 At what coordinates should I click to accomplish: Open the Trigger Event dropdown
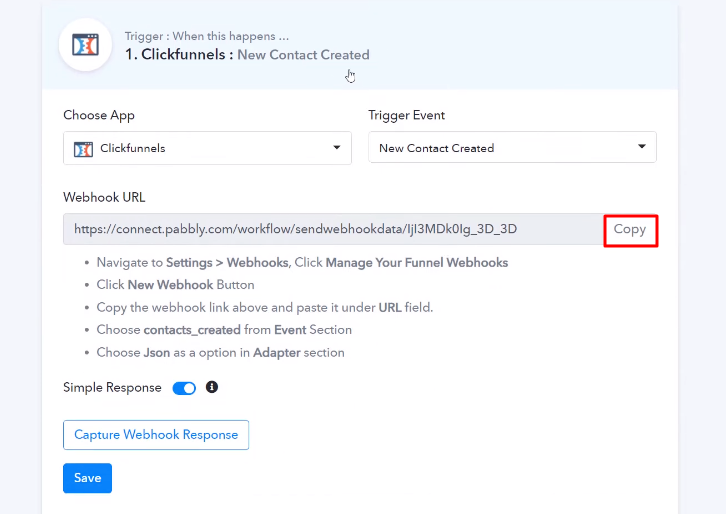[512, 147]
